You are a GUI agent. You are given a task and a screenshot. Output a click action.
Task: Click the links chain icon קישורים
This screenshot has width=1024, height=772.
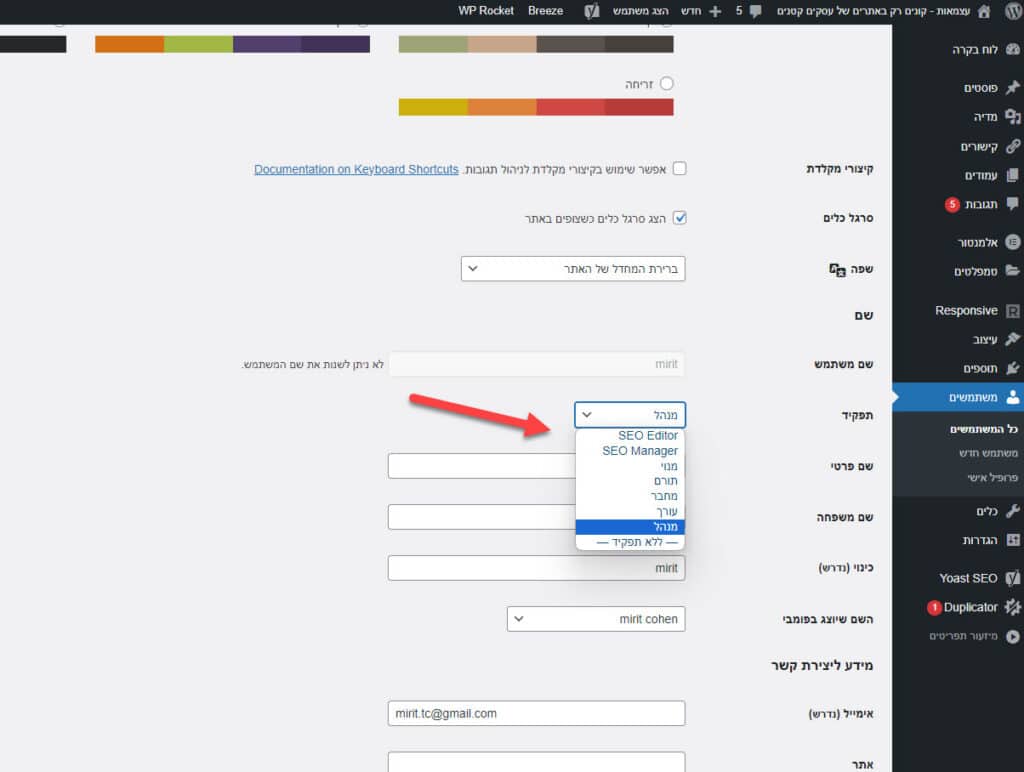pos(1013,146)
